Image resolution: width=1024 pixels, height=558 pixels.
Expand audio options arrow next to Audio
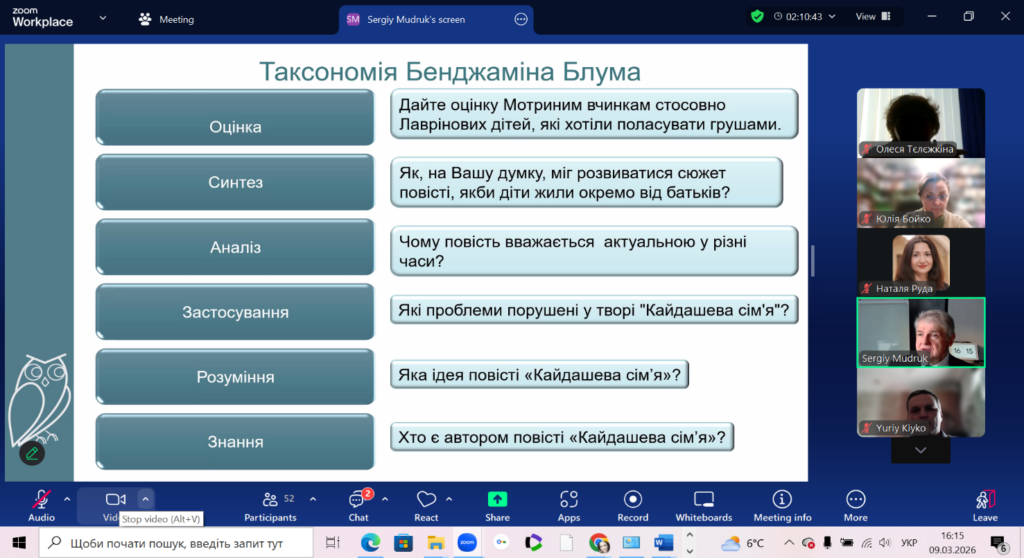pos(67,498)
